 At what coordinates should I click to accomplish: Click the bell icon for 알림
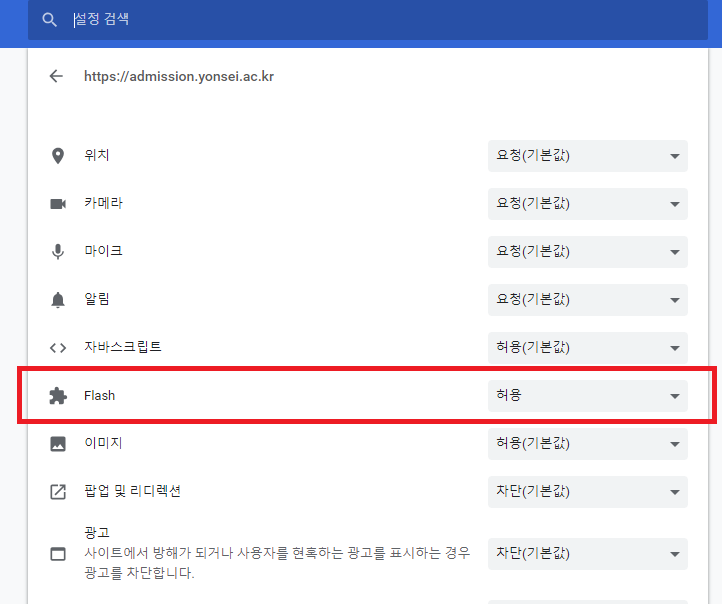click(x=58, y=300)
